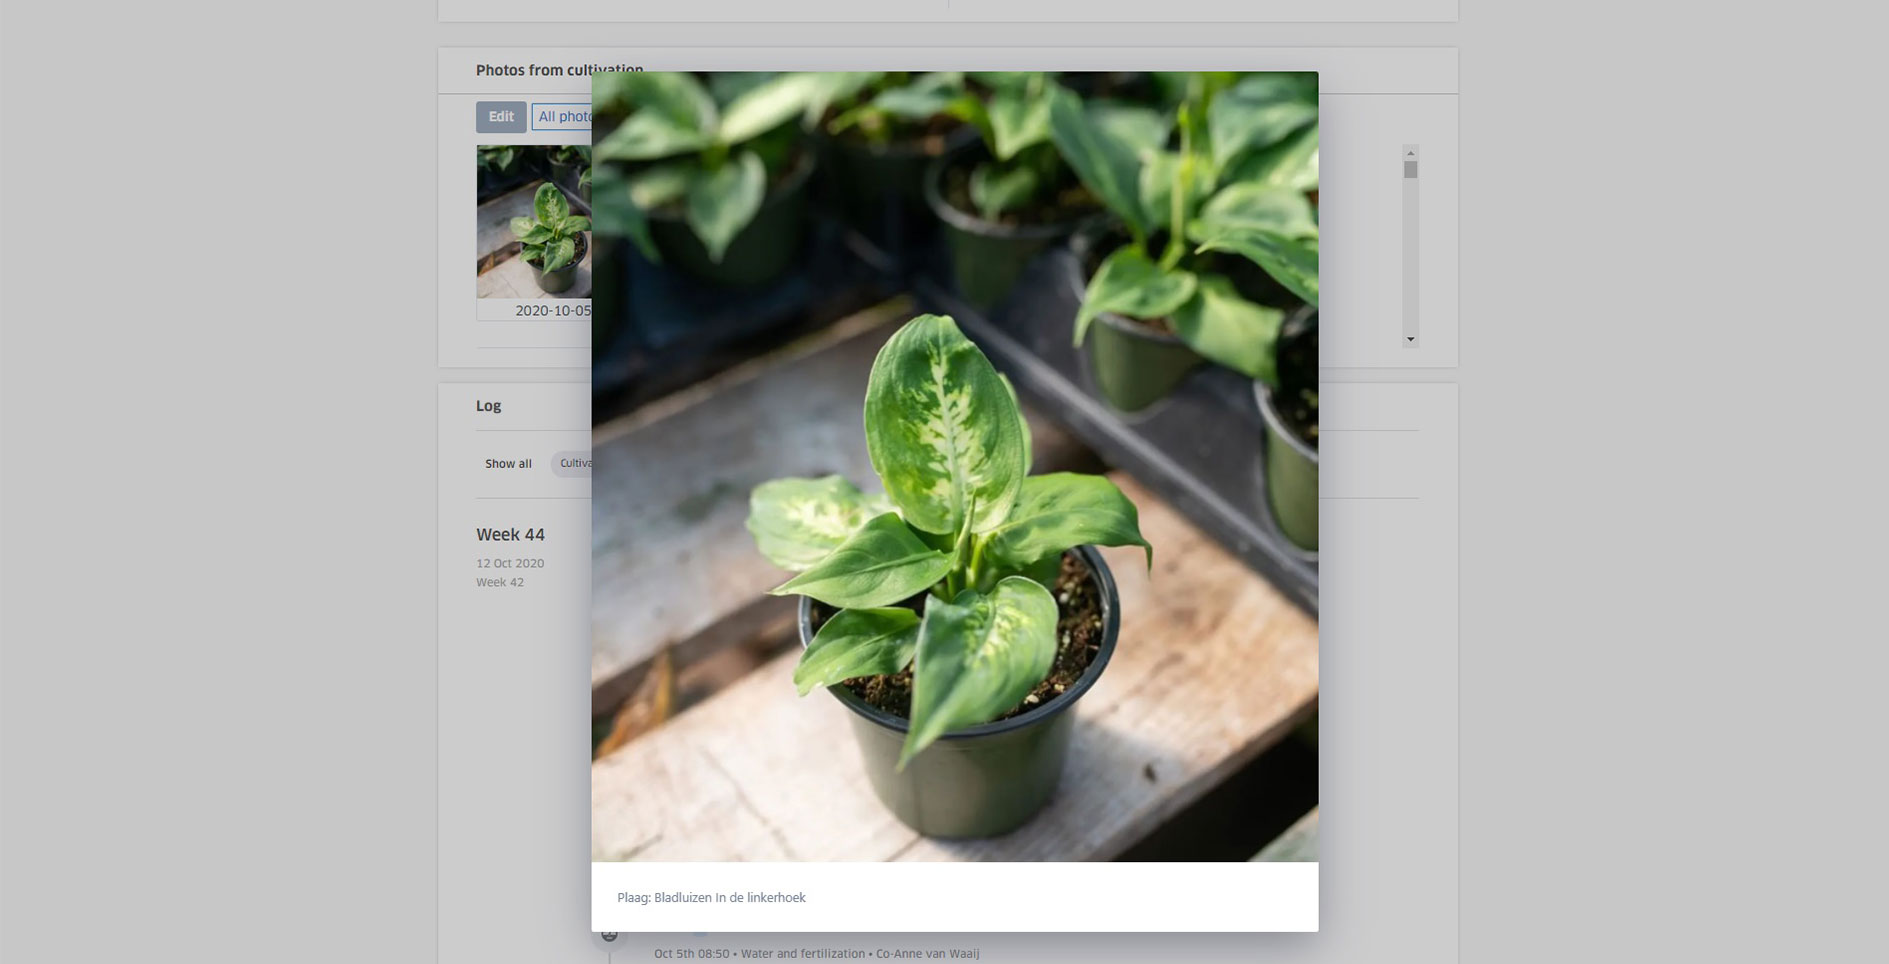Click the Edit button in the photos section
This screenshot has width=1889, height=964.
click(501, 117)
